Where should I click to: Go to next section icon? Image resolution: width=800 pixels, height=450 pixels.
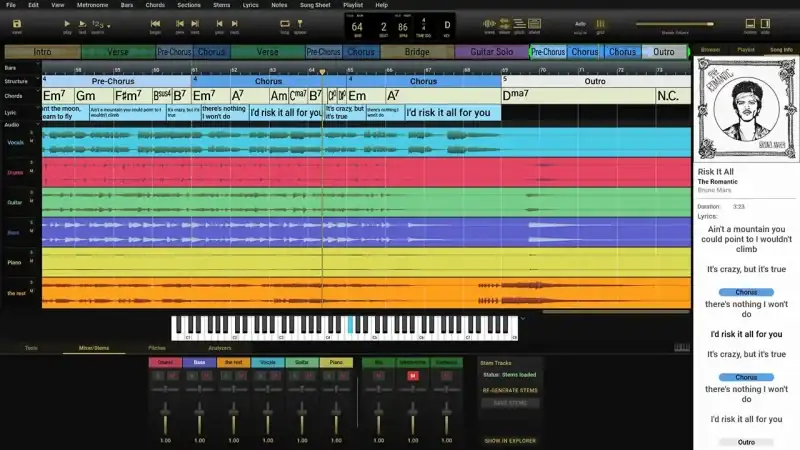coord(195,23)
